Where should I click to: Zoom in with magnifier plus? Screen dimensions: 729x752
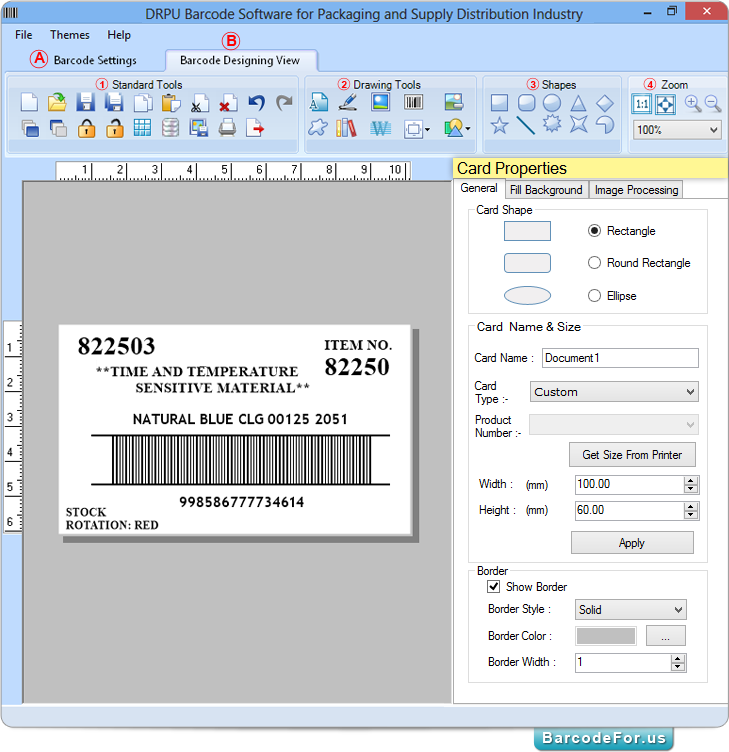693,103
